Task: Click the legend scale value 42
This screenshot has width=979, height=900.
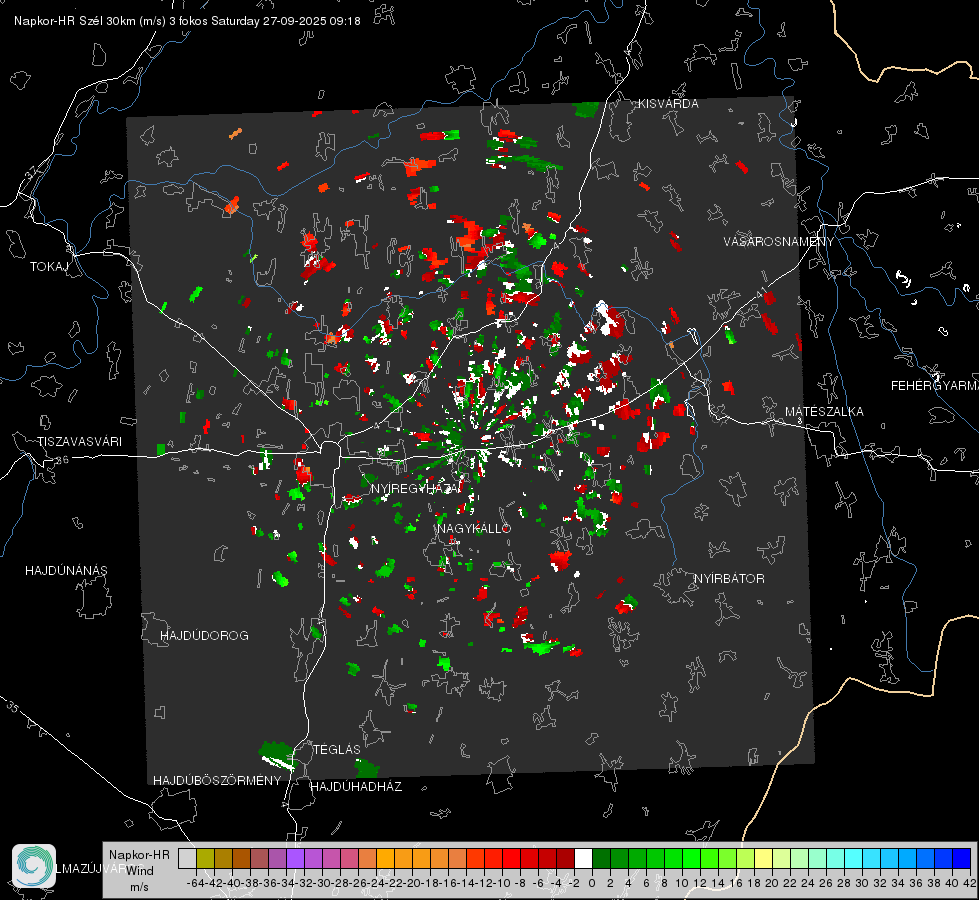Action: pos(970,883)
